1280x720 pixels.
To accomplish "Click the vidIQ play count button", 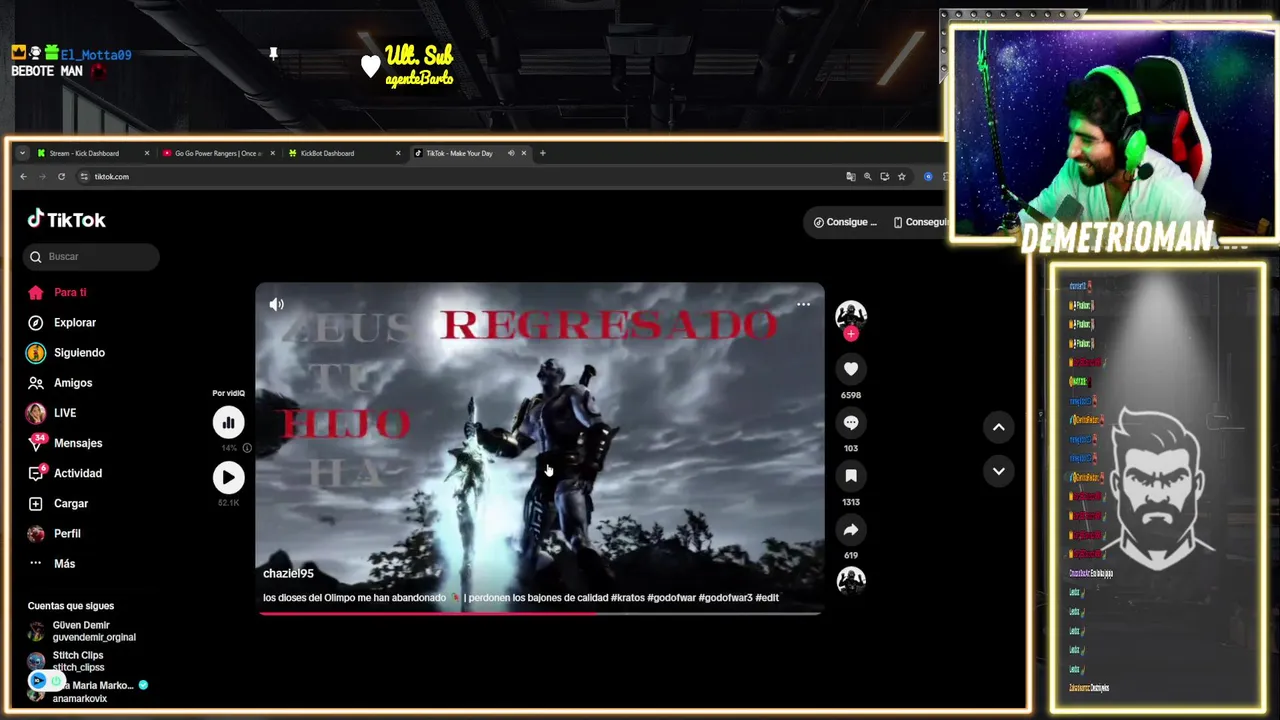I will click(228, 478).
